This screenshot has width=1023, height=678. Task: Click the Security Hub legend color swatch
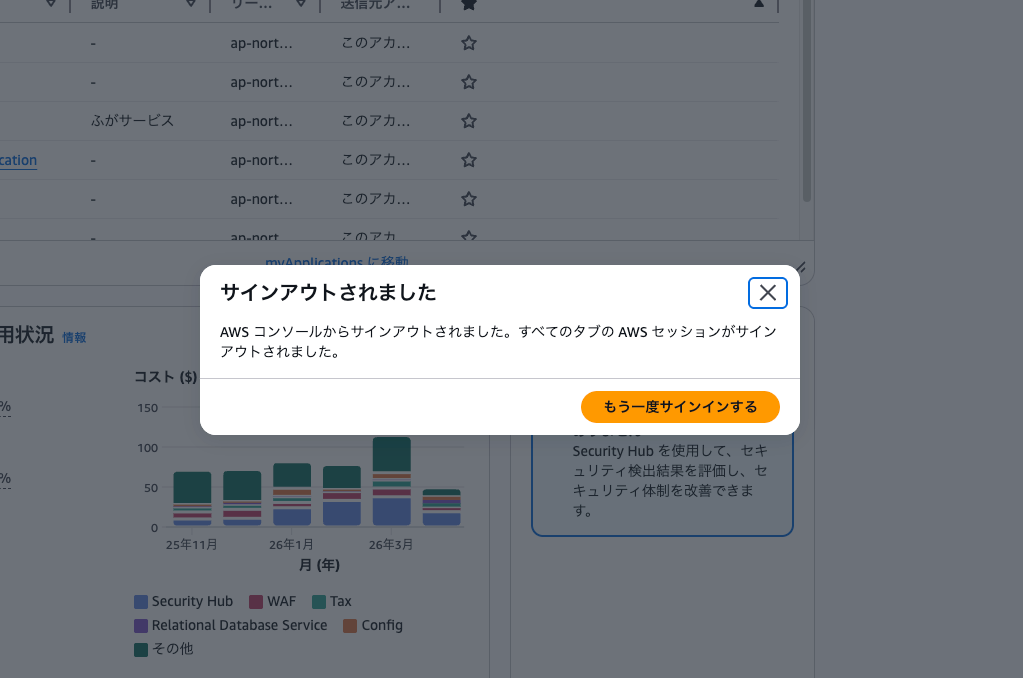point(140,601)
